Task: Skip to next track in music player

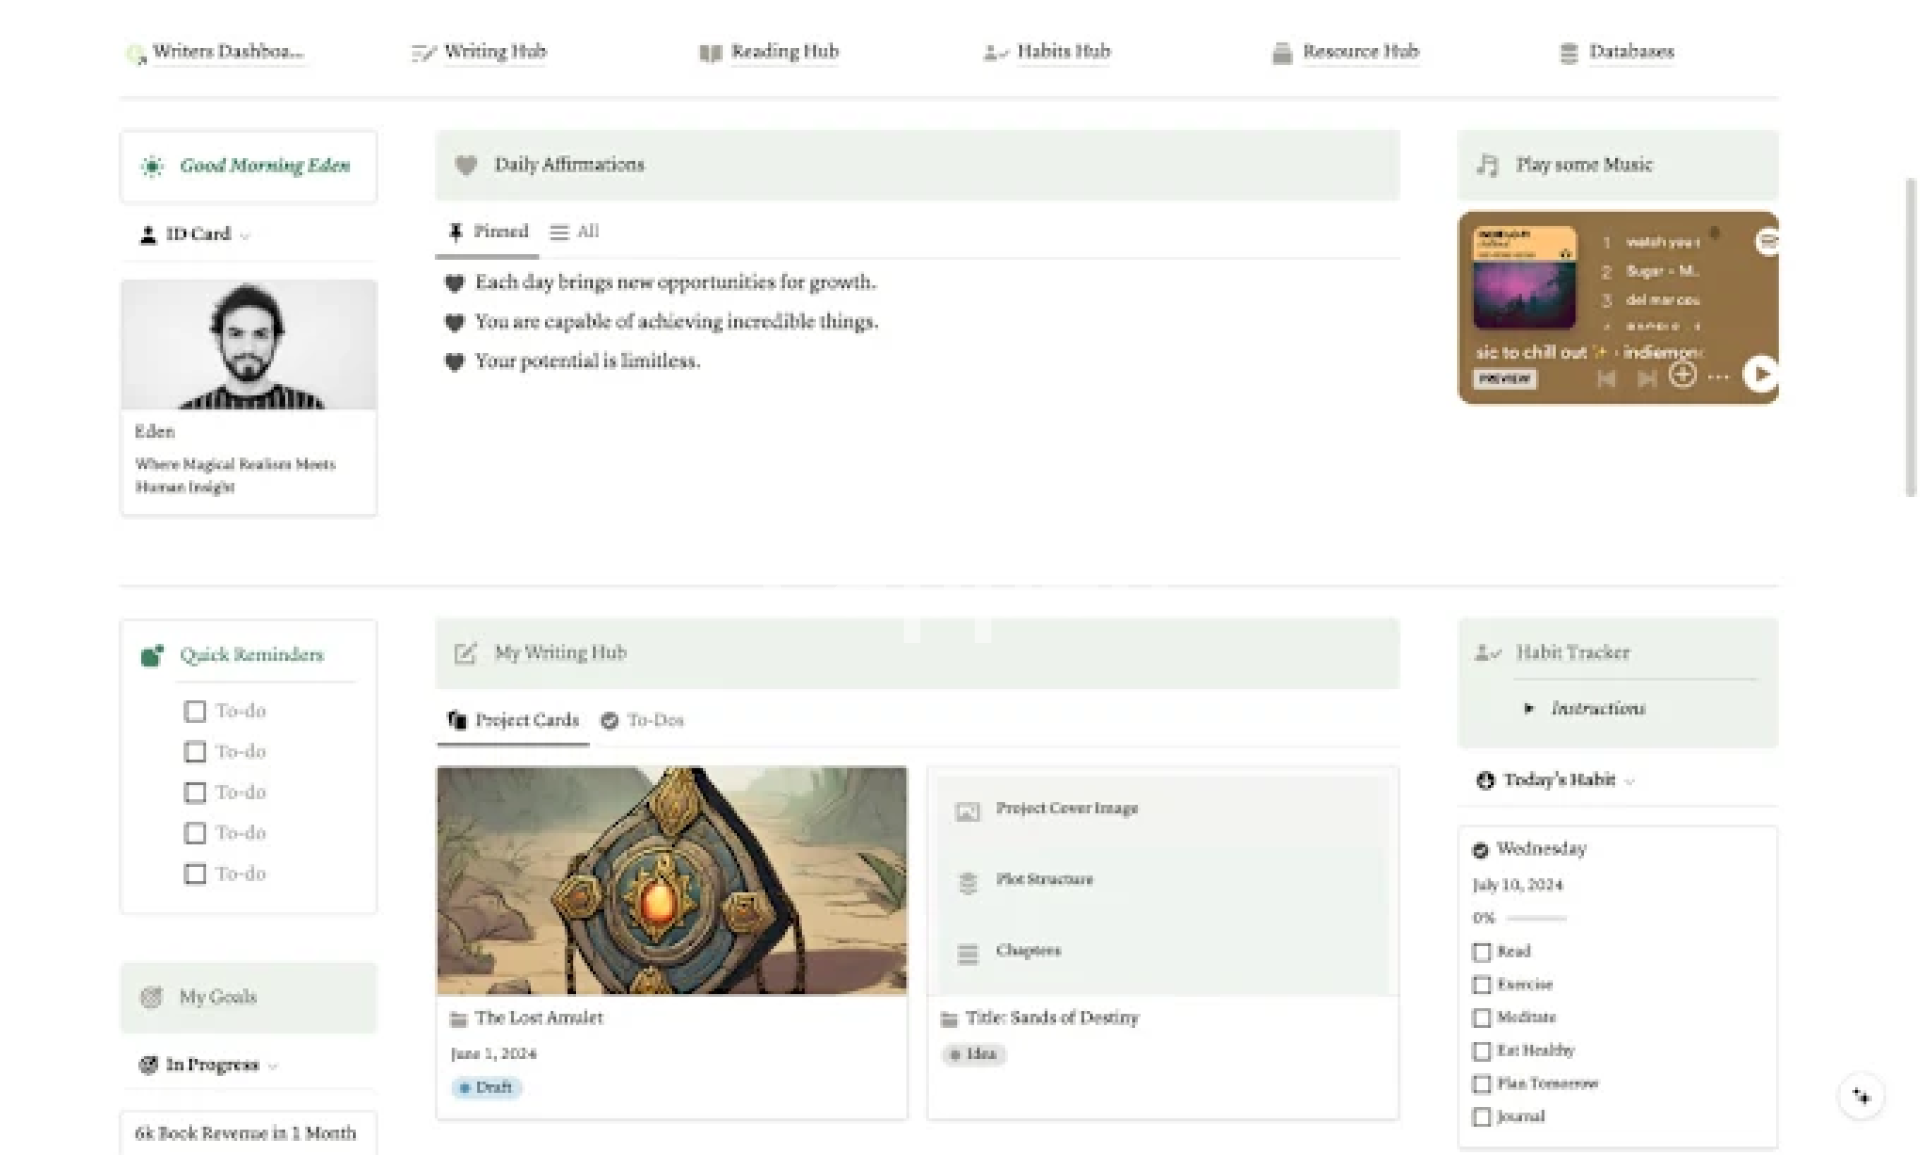Action: click(x=1646, y=378)
